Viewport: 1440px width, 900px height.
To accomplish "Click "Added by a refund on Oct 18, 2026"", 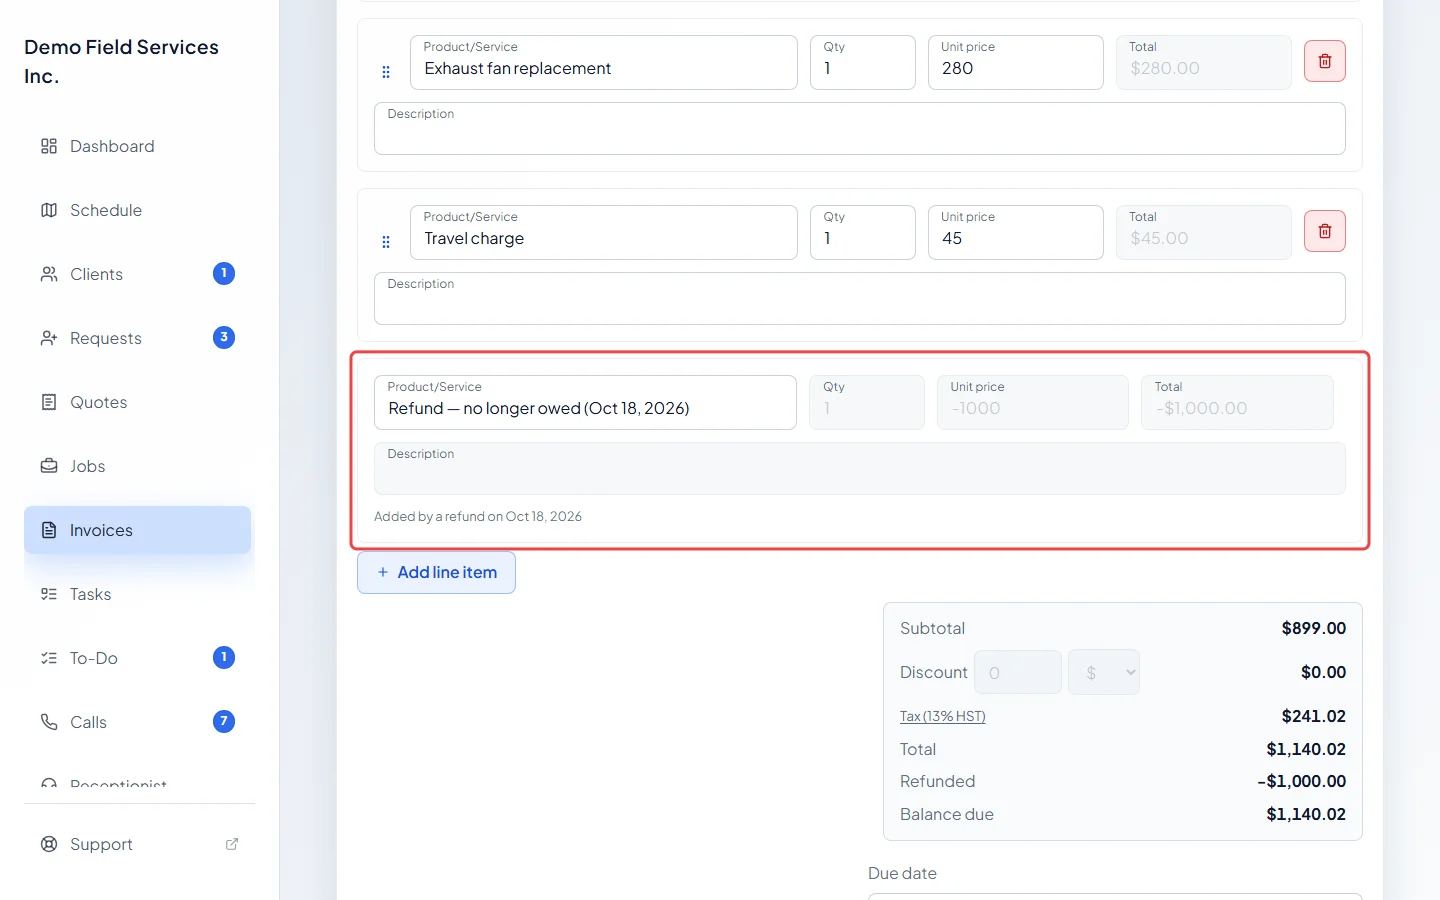I will pos(478,517).
